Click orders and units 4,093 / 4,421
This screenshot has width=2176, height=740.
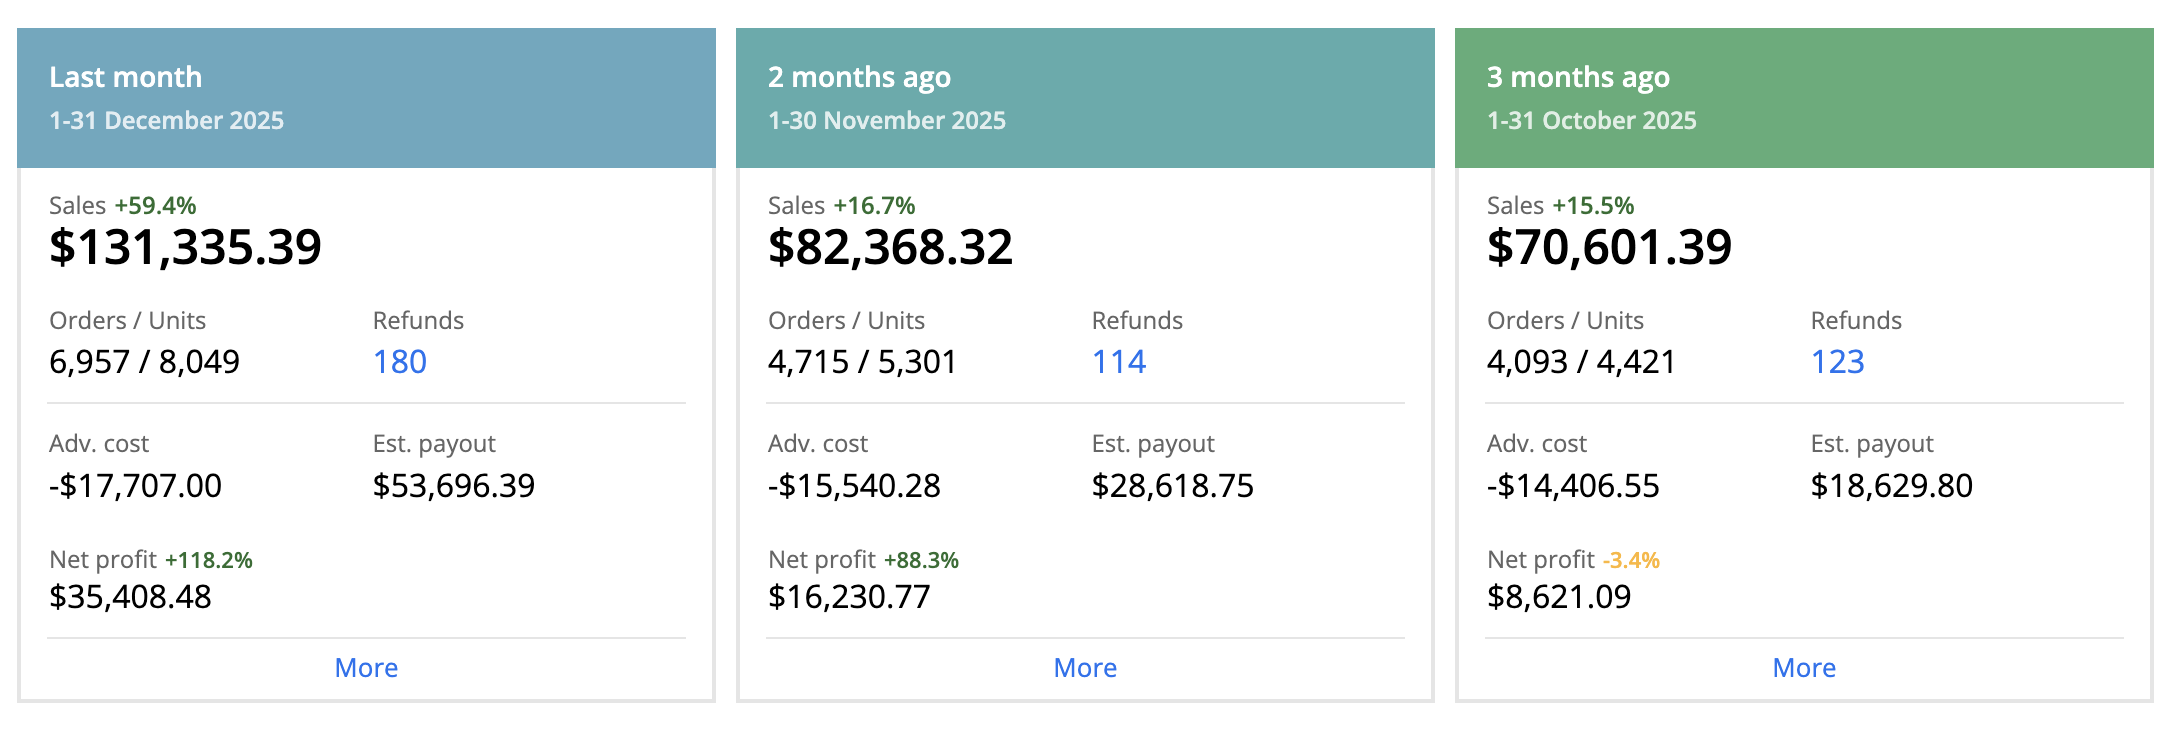point(1581,362)
